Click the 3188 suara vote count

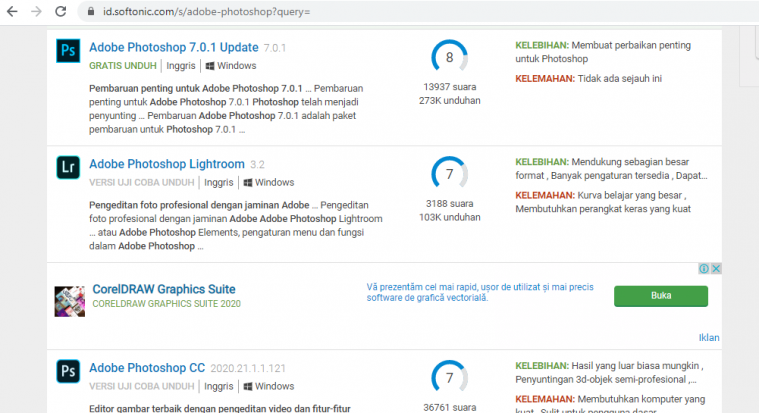coord(450,204)
